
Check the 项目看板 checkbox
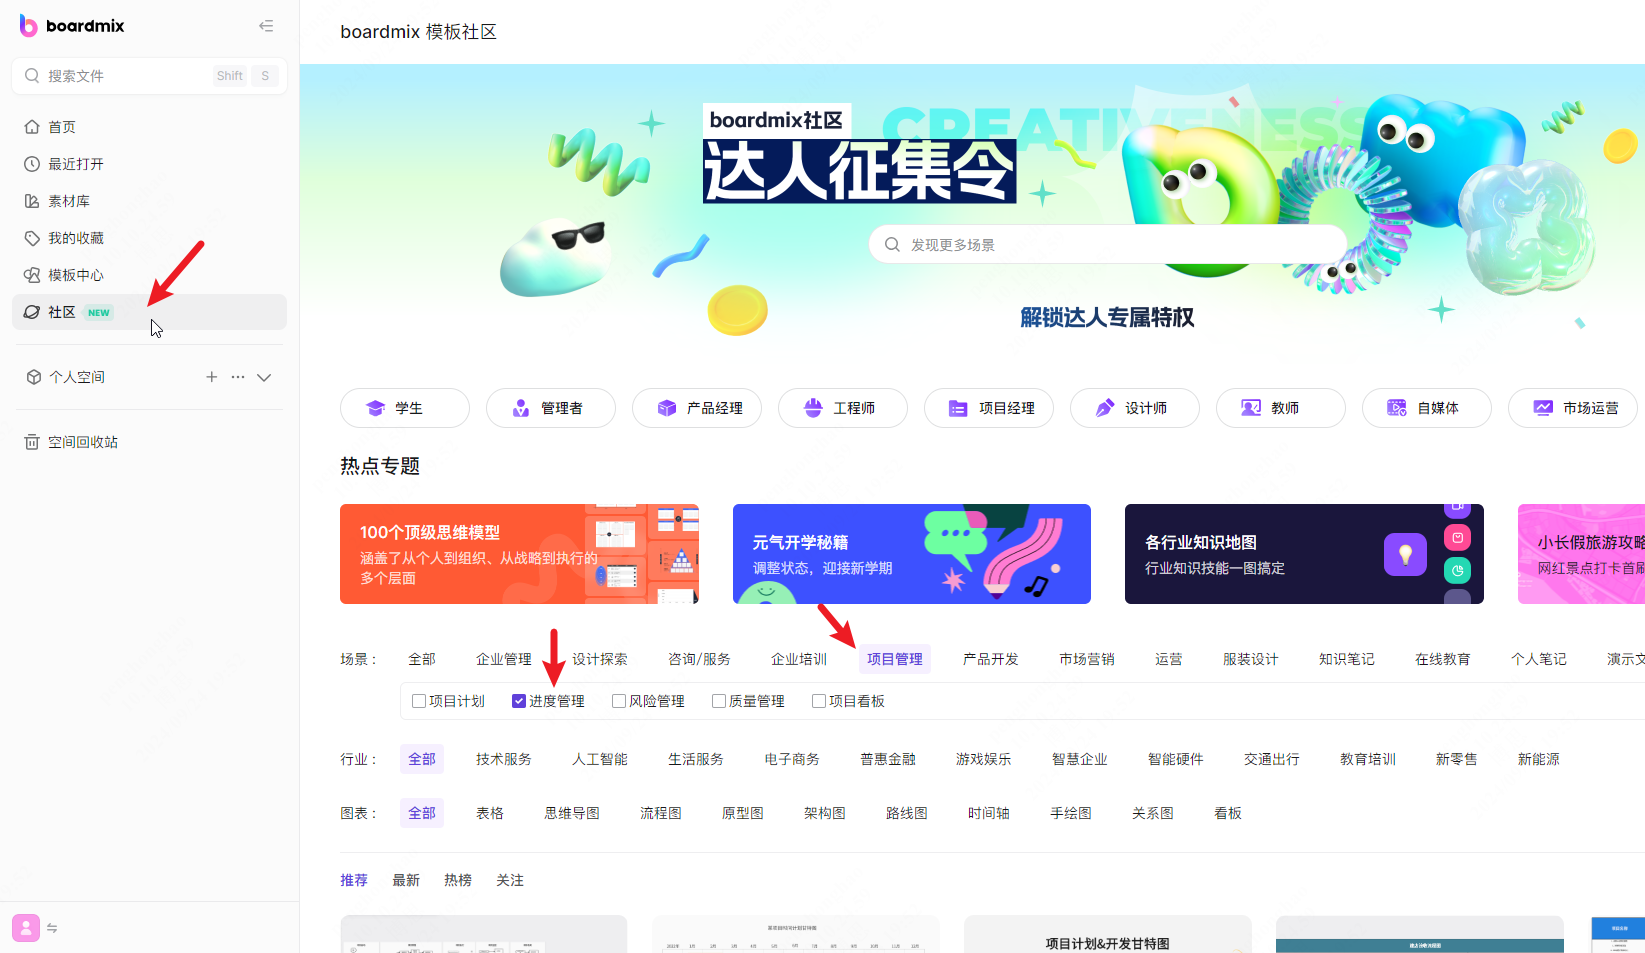click(x=819, y=701)
